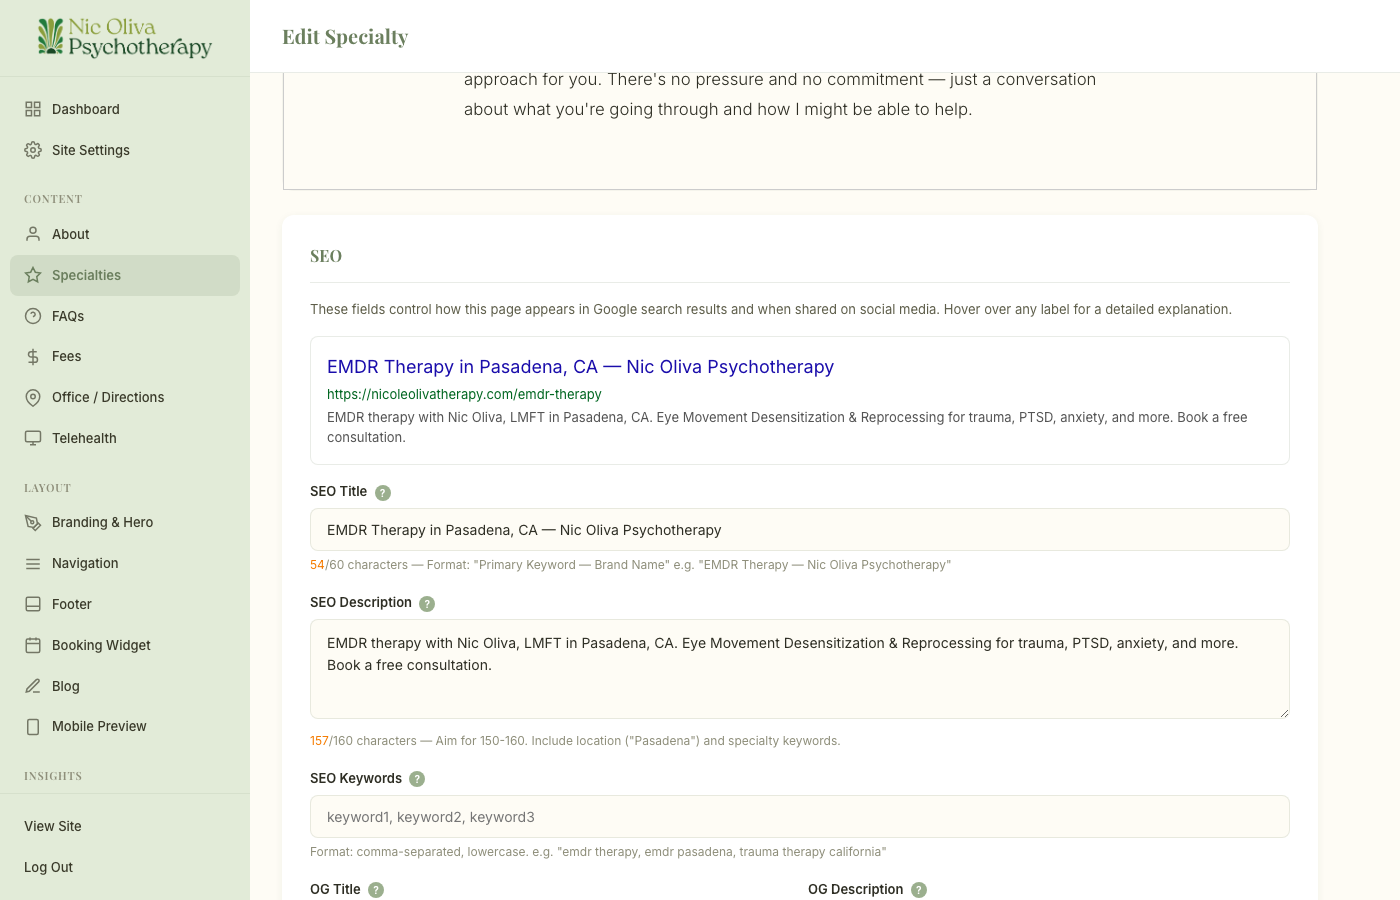
Task: Click the Navigation hamburger icon
Action: (33, 563)
